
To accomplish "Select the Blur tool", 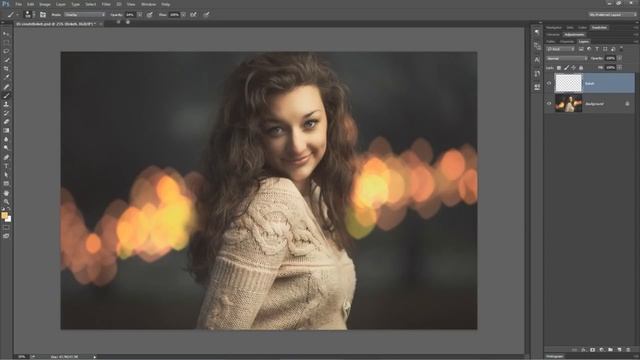I will (6, 140).
